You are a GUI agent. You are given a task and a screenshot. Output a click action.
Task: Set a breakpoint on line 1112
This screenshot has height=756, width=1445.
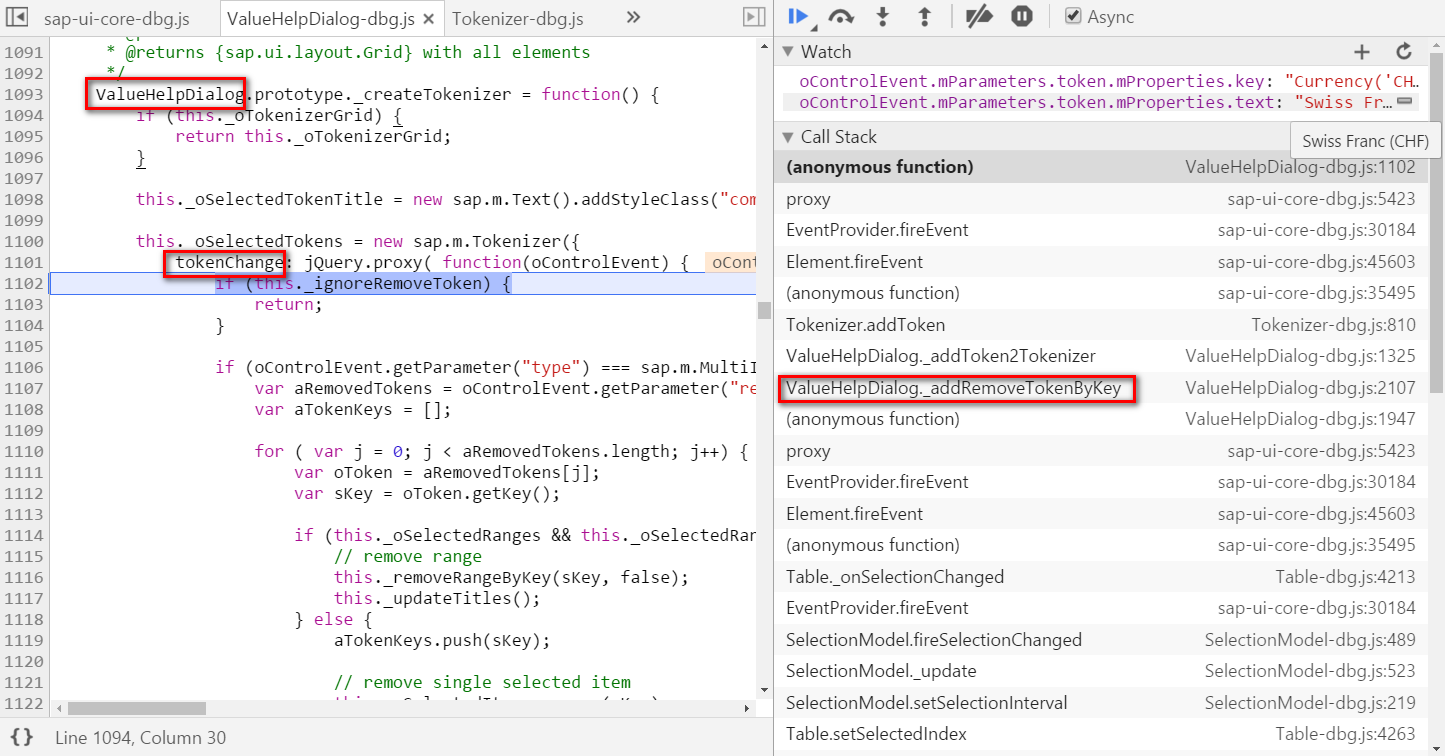[22, 493]
